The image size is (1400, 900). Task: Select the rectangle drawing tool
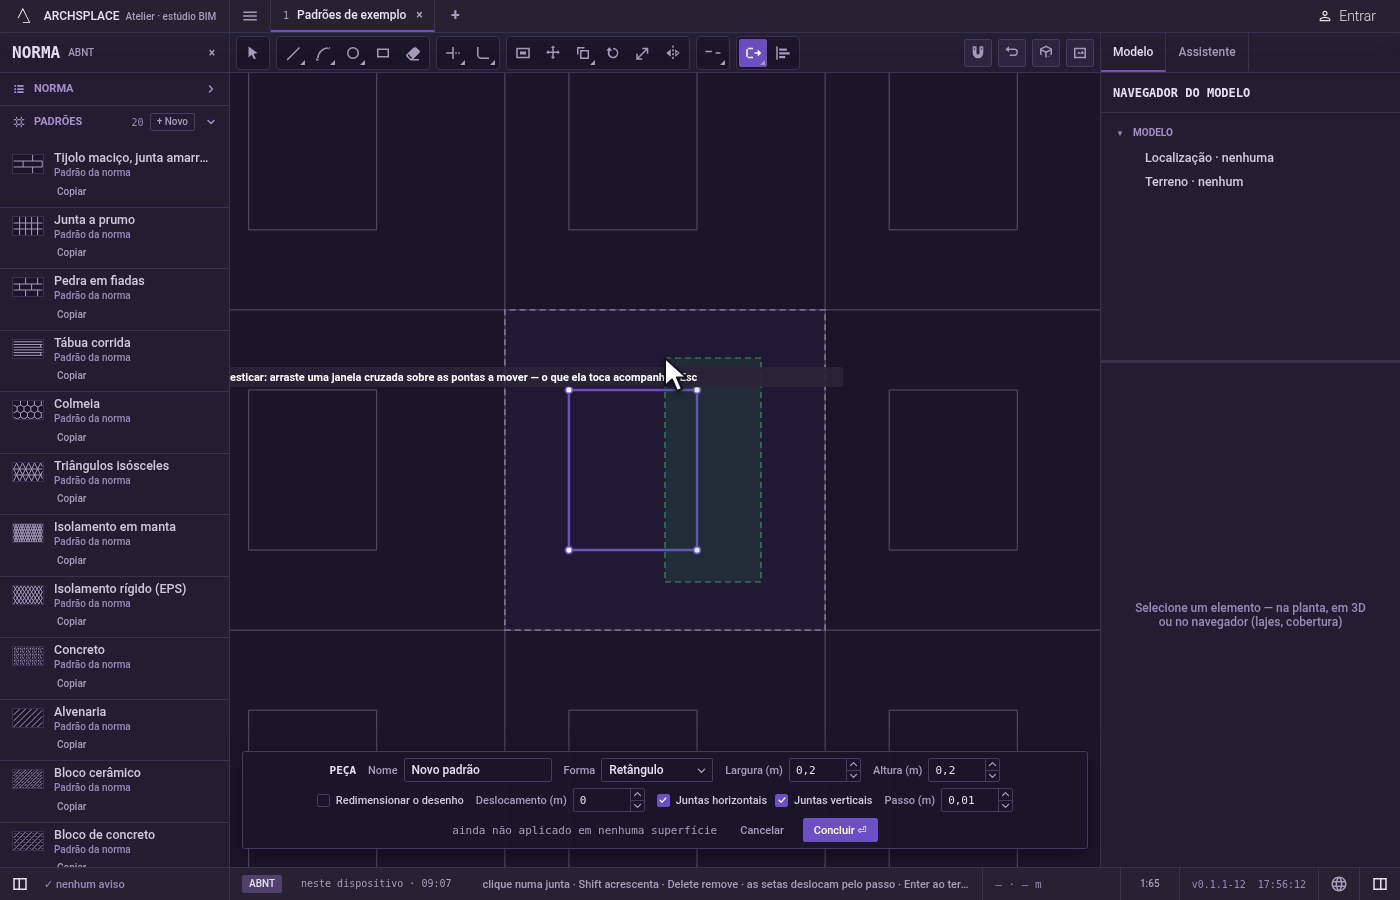[383, 53]
